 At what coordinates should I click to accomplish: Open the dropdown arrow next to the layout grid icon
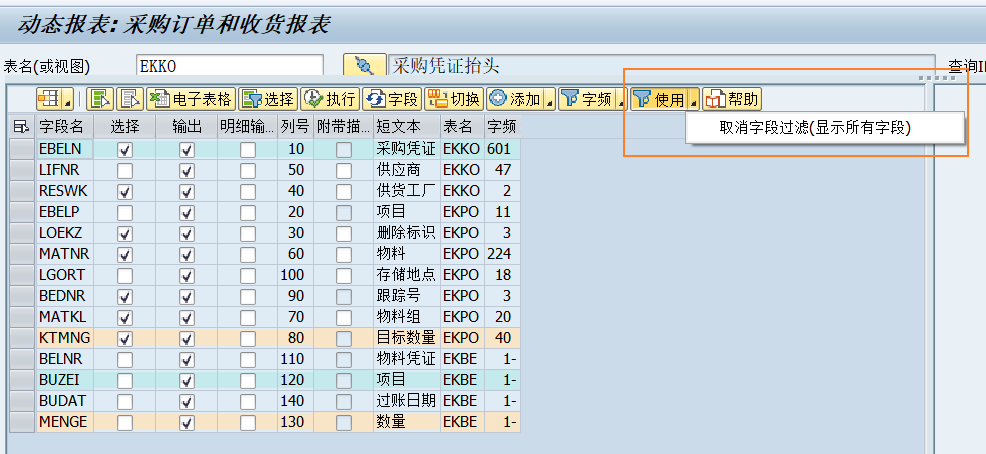coord(68,99)
